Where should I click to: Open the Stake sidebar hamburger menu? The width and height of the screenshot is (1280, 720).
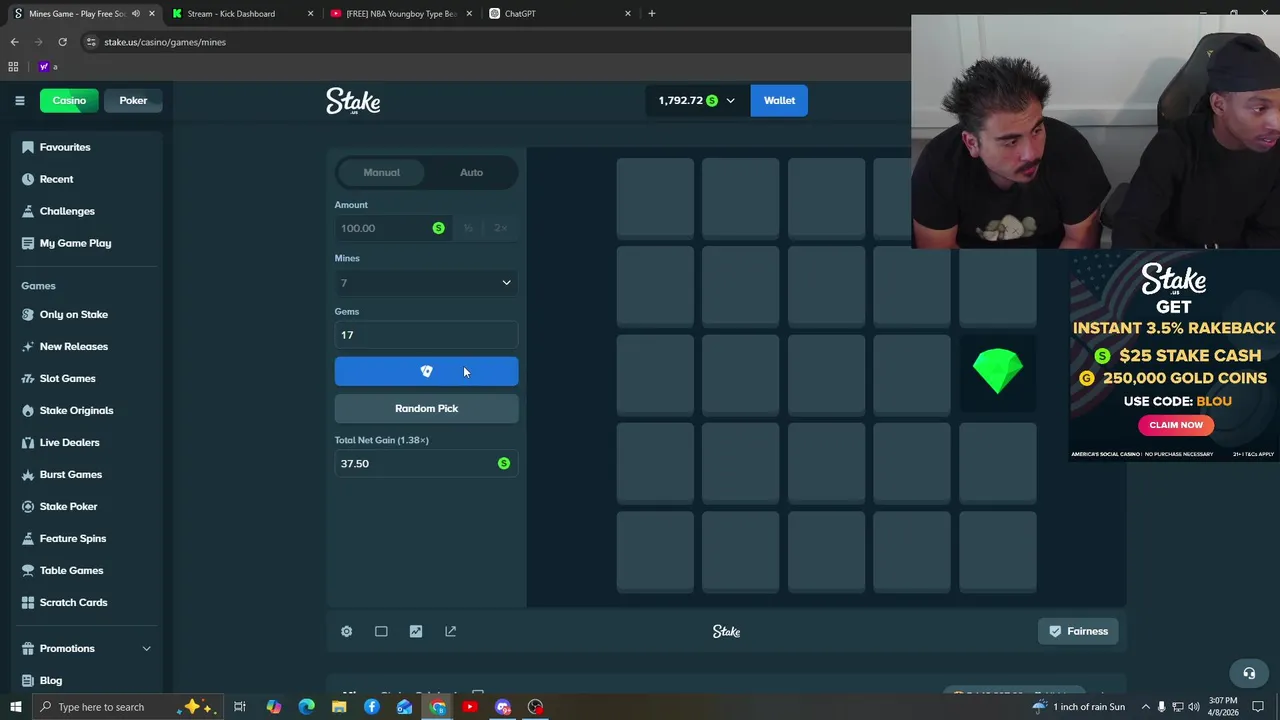coord(19,100)
